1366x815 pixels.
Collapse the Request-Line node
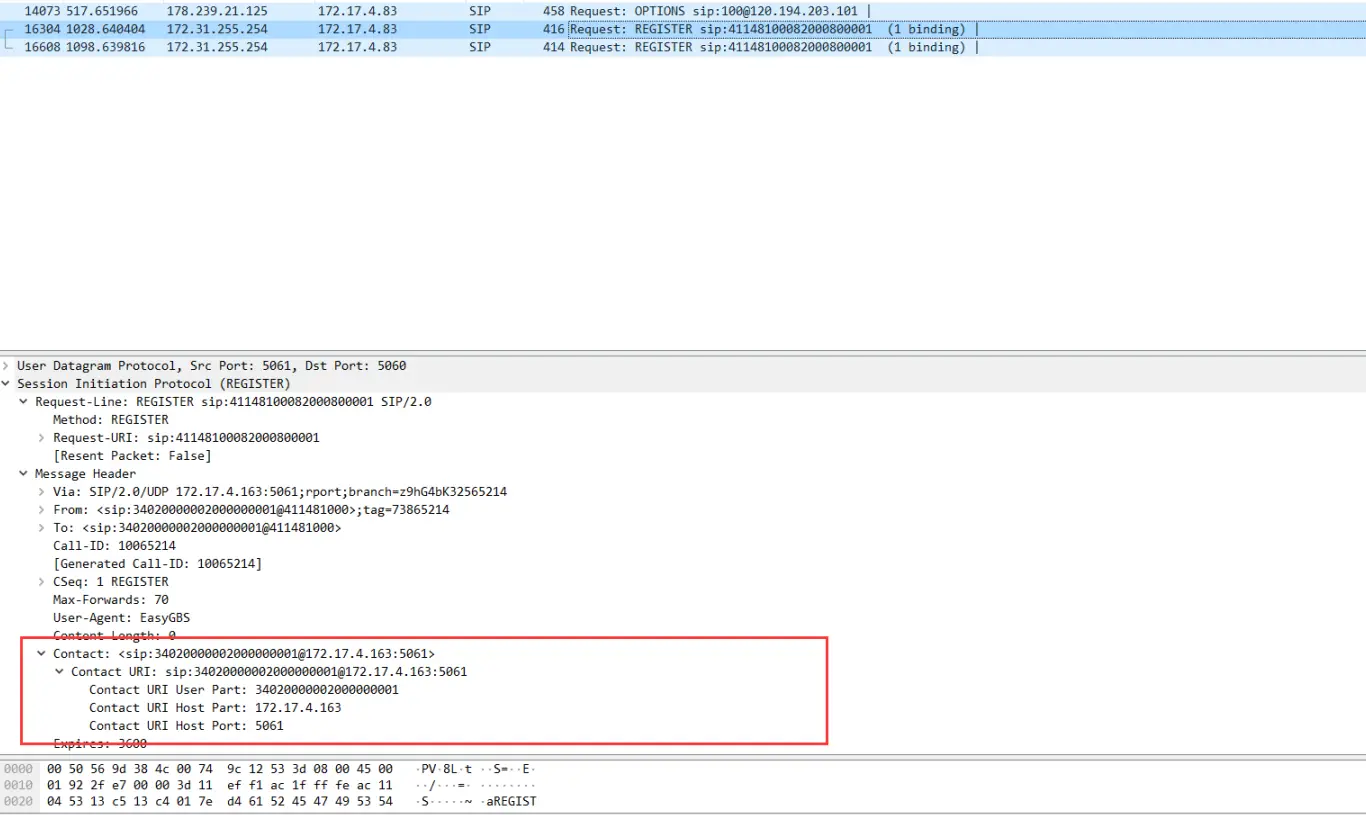coord(24,402)
